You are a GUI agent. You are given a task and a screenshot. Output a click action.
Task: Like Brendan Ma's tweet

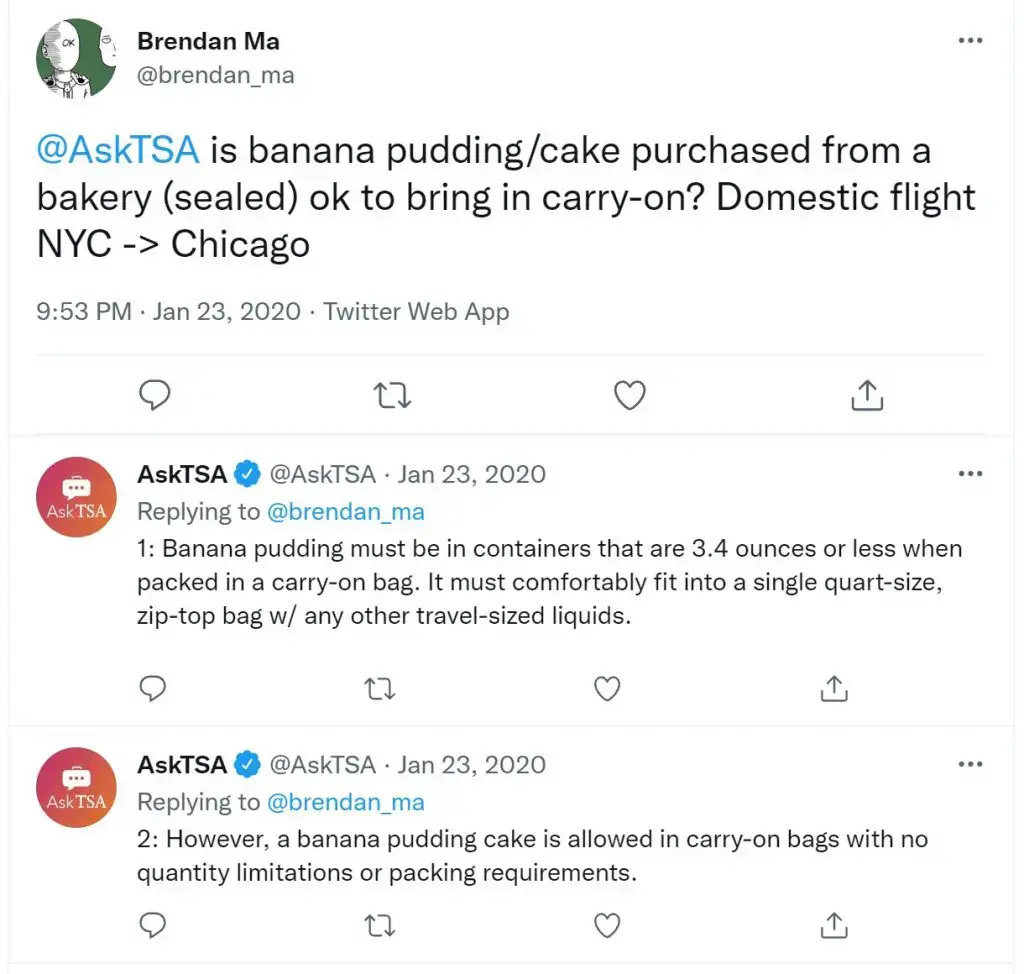(630, 395)
